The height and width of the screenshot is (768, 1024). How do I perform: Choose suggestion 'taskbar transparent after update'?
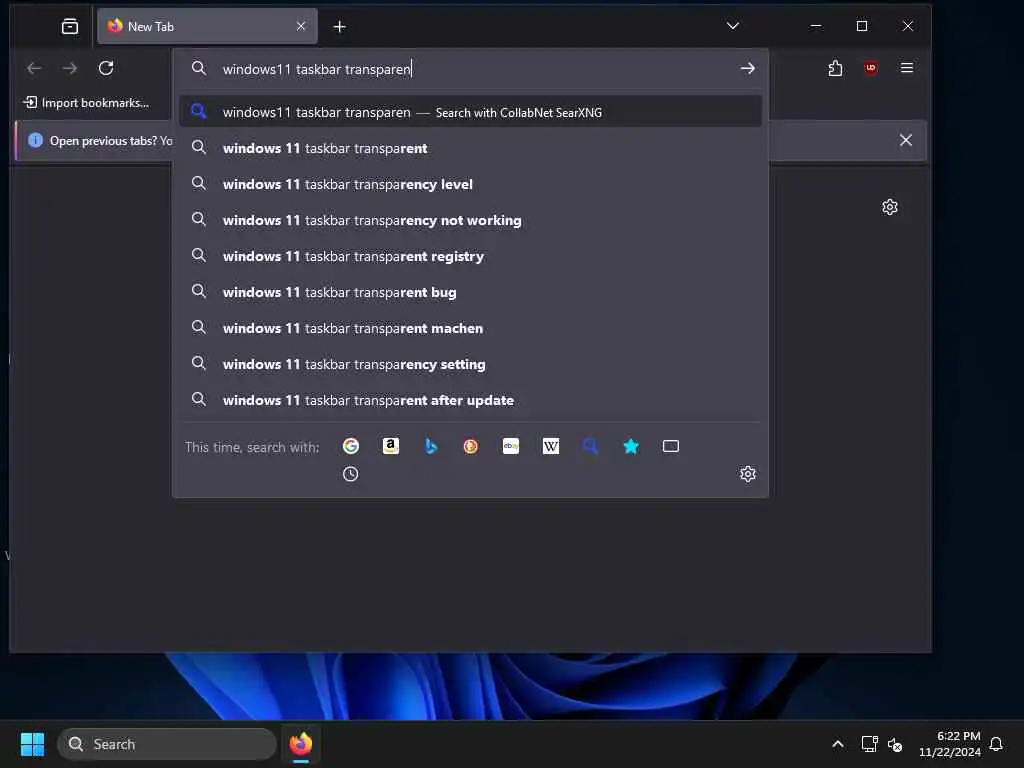coord(470,400)
